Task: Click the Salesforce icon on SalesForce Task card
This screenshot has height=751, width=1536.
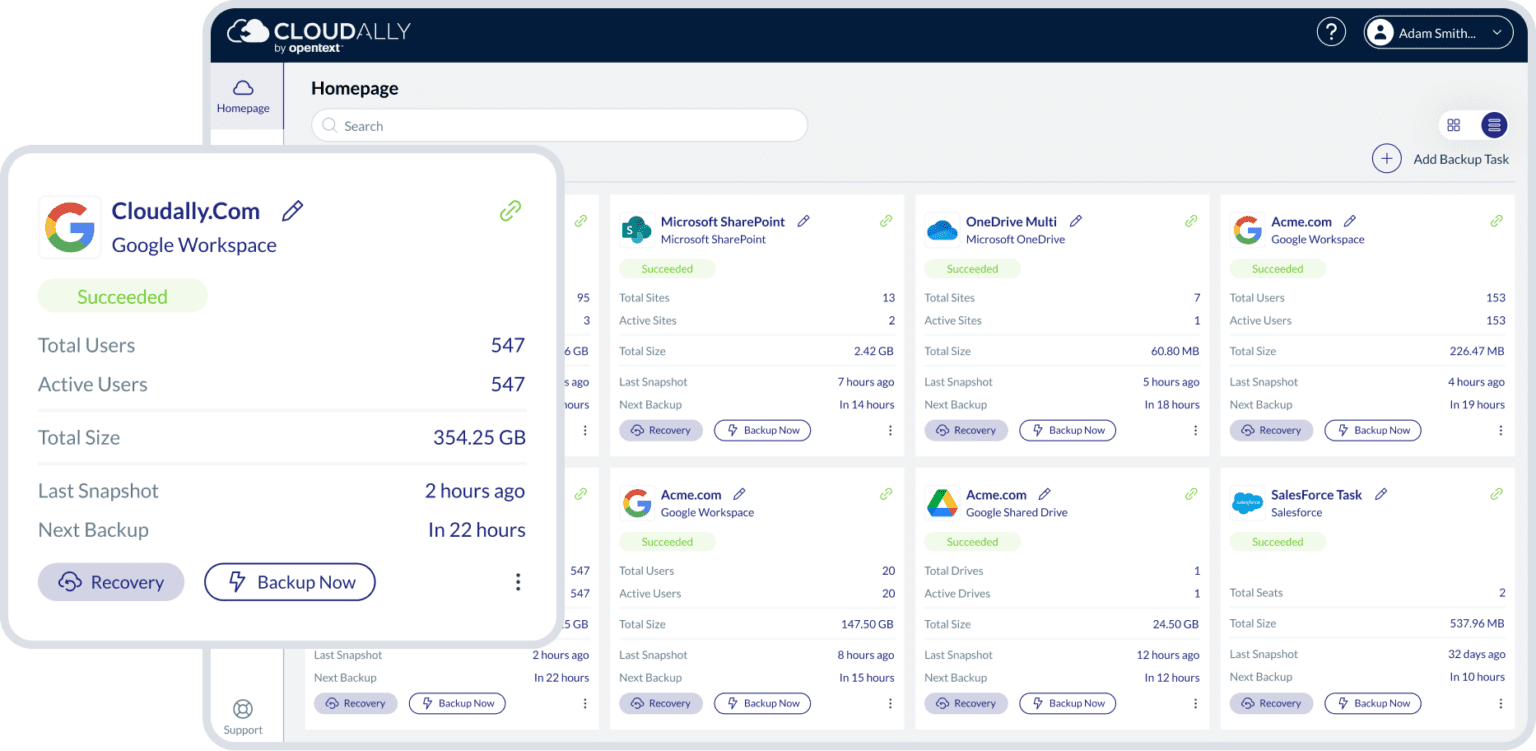Action: 1247,503
